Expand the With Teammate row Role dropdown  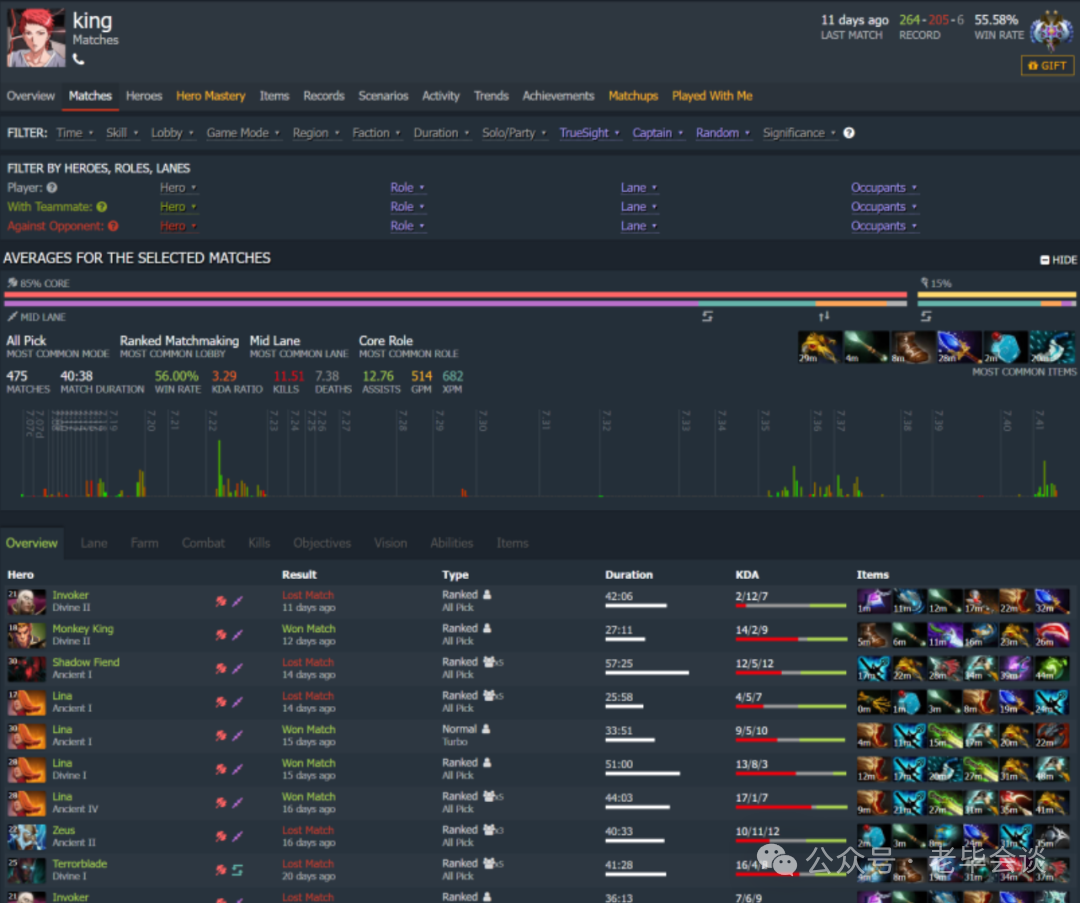(x=408, y=207)
